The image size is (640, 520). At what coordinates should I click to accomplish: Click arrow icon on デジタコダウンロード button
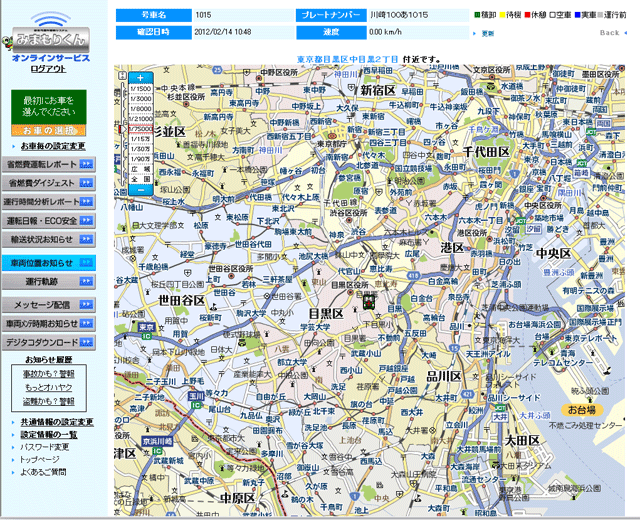86,342
